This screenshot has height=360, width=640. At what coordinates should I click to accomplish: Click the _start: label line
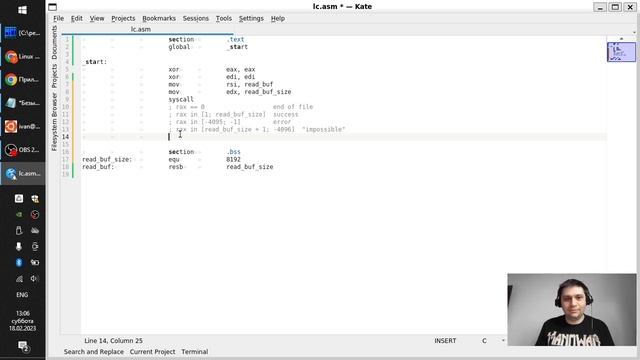[x=94, y=62]
